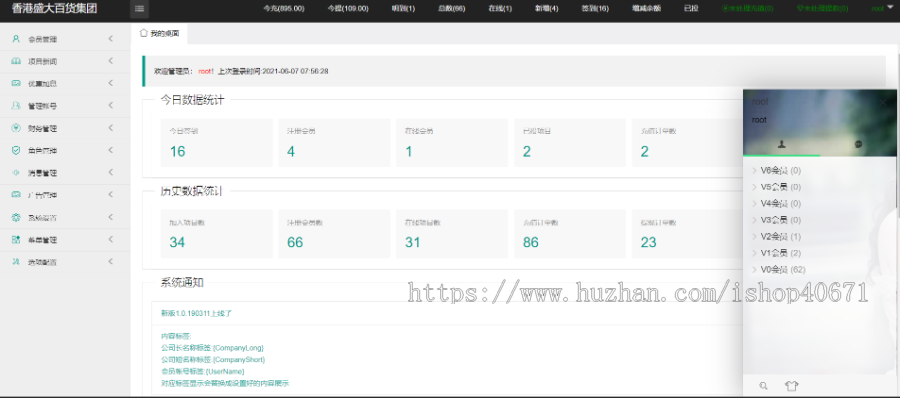Click the search magnifier icon in chat panel
Image resolution: width=900 pixels, height=398 pixels.
(x=763, y=387)
